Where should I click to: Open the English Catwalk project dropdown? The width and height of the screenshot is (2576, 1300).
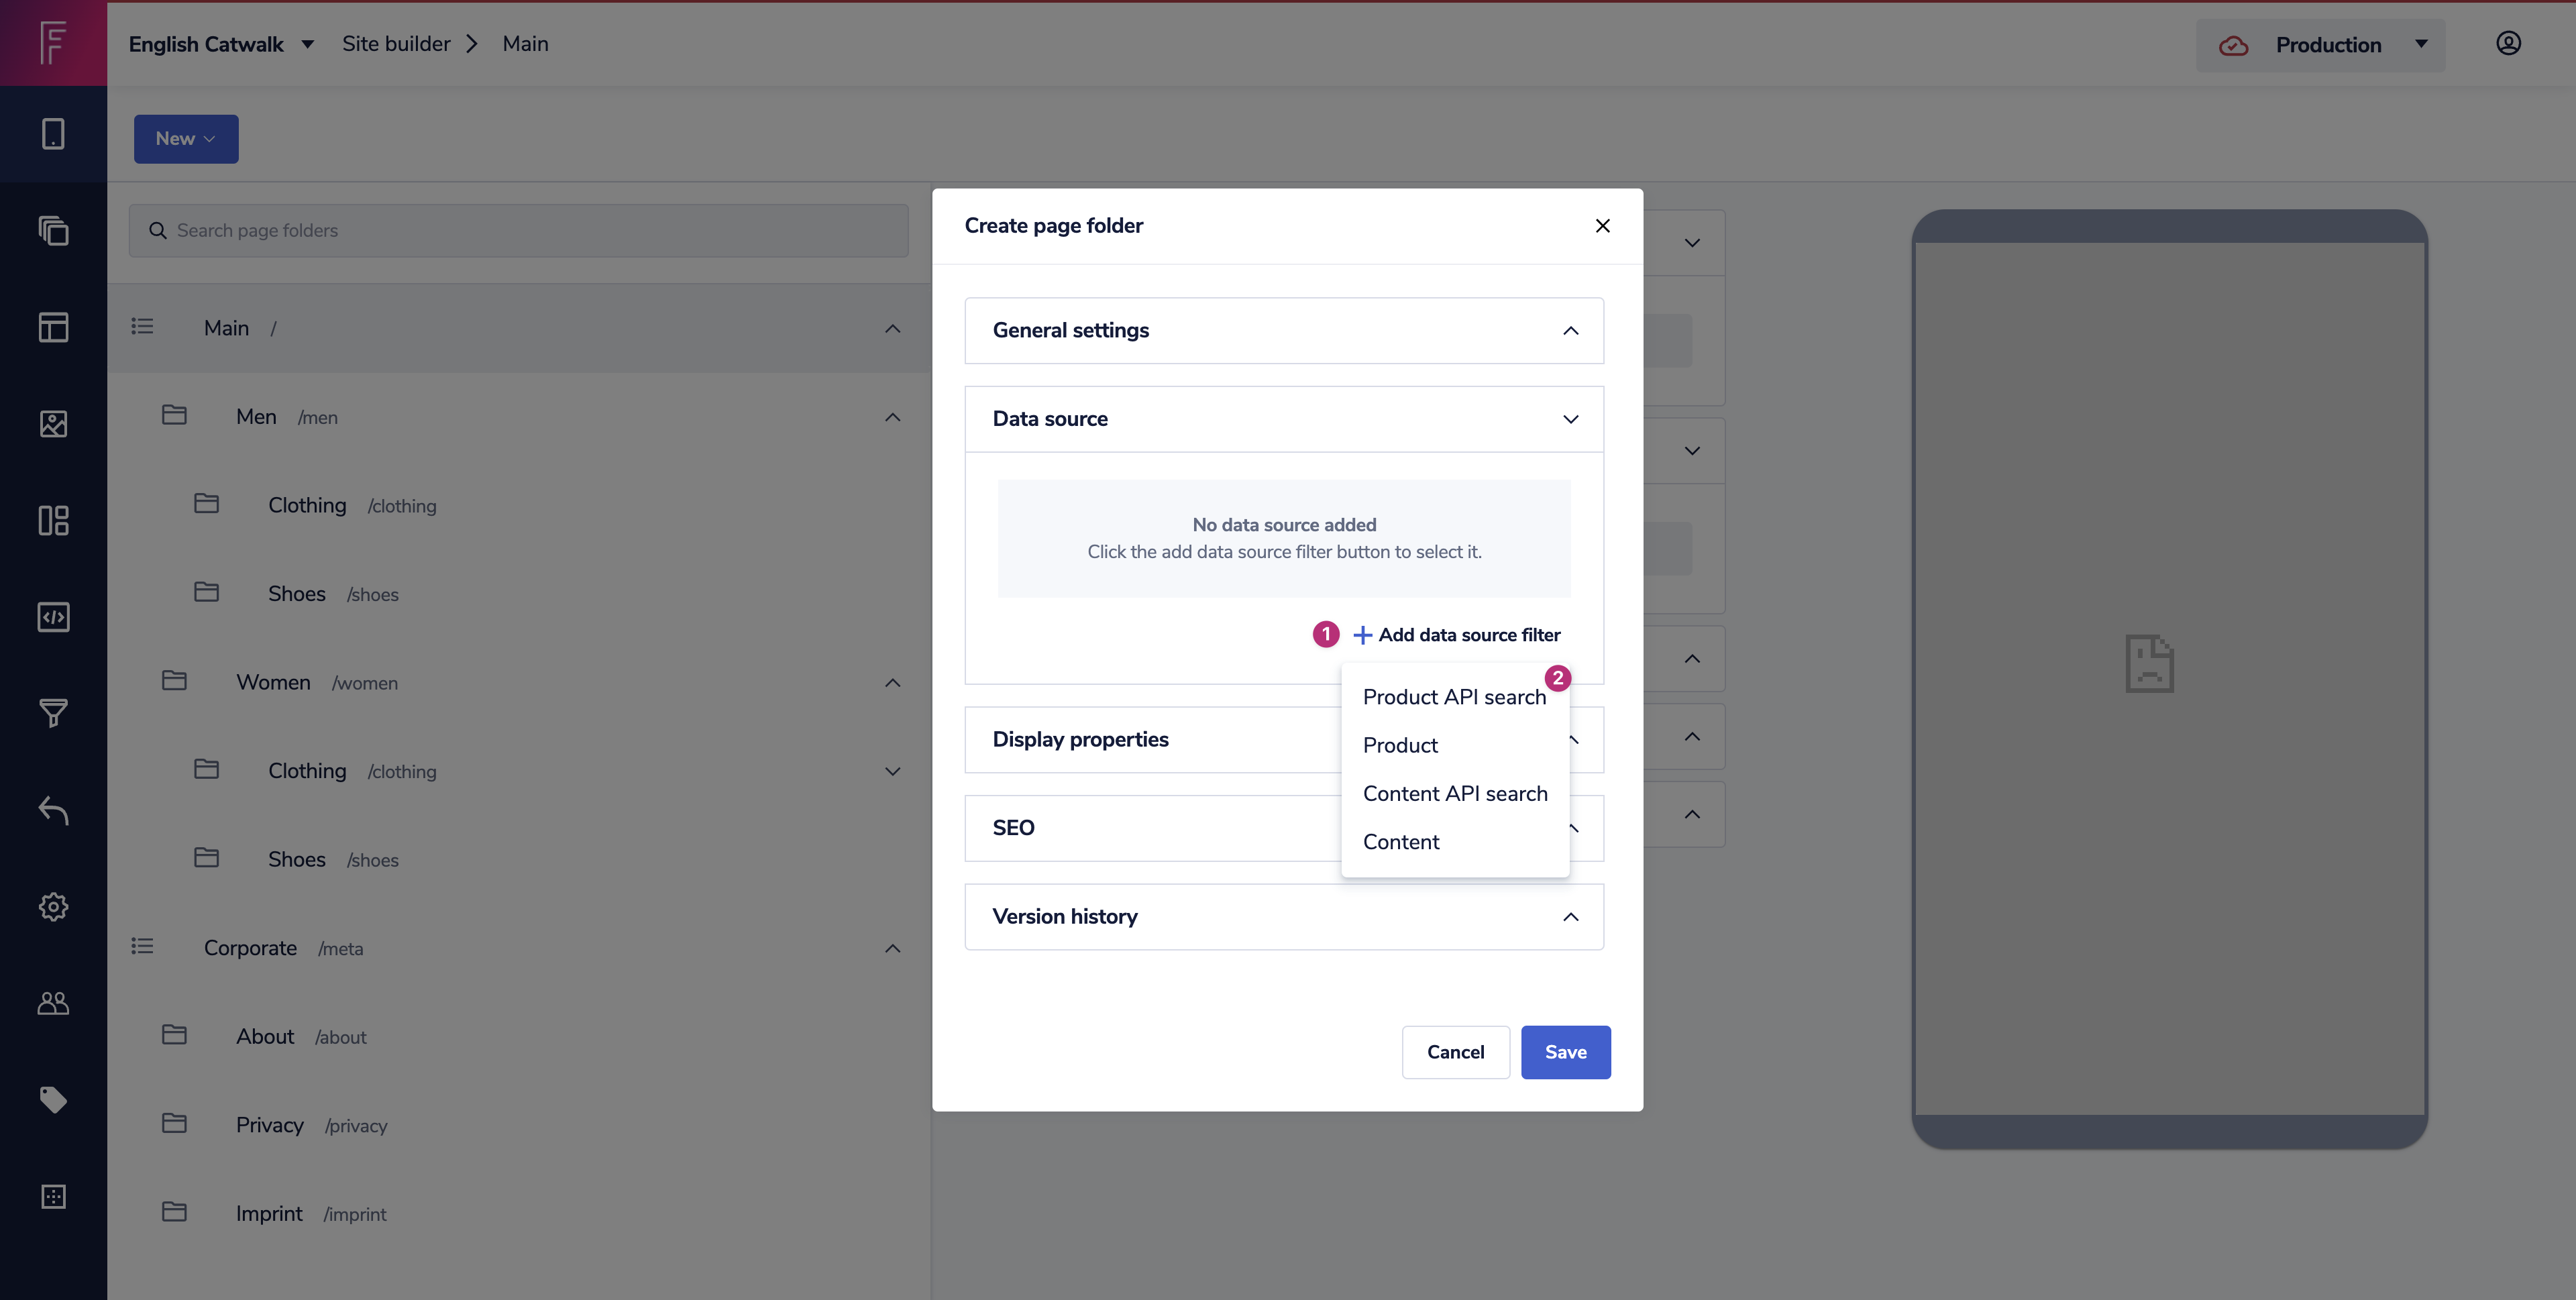tap(221, 44)
